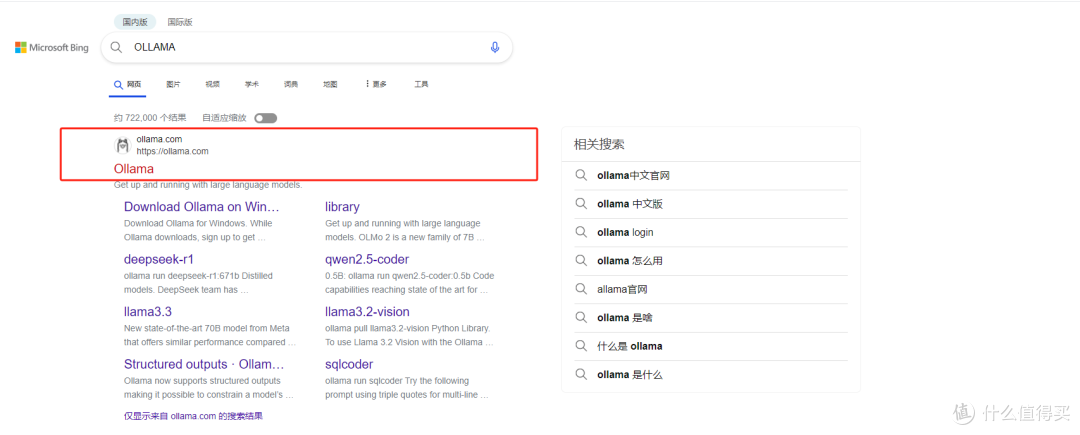Select related search 'ollama 是啥'

point(625,317)
